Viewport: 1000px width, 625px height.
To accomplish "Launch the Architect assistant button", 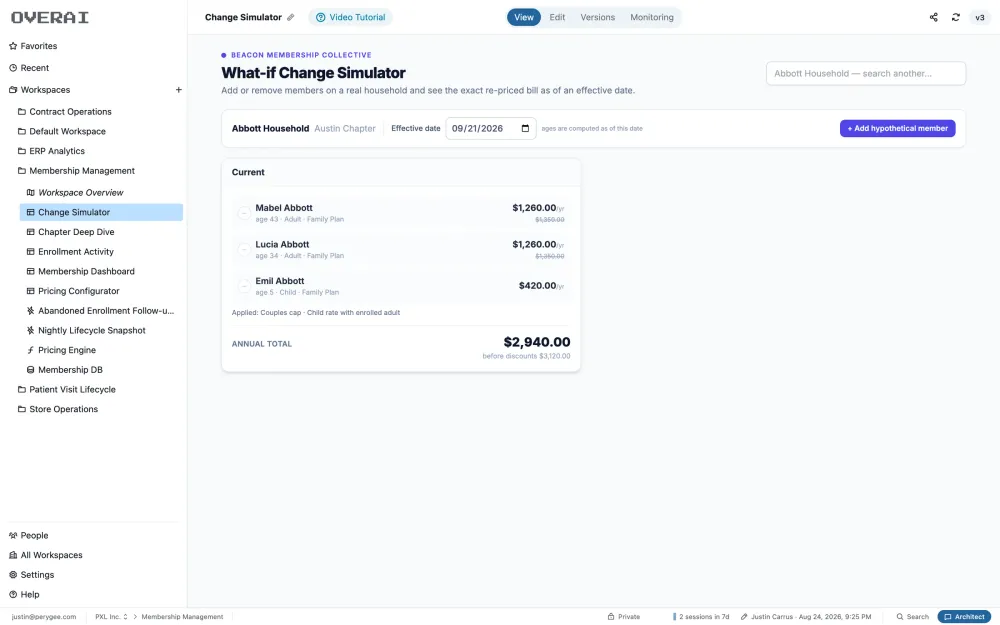I will (x=964, y=617).
